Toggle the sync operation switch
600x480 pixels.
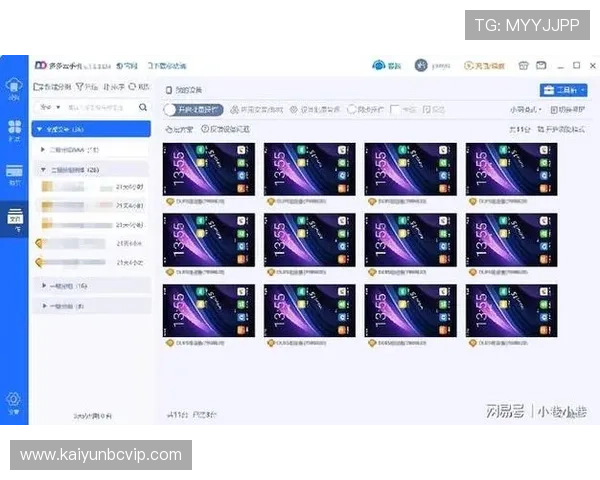[x=193, y=110]
